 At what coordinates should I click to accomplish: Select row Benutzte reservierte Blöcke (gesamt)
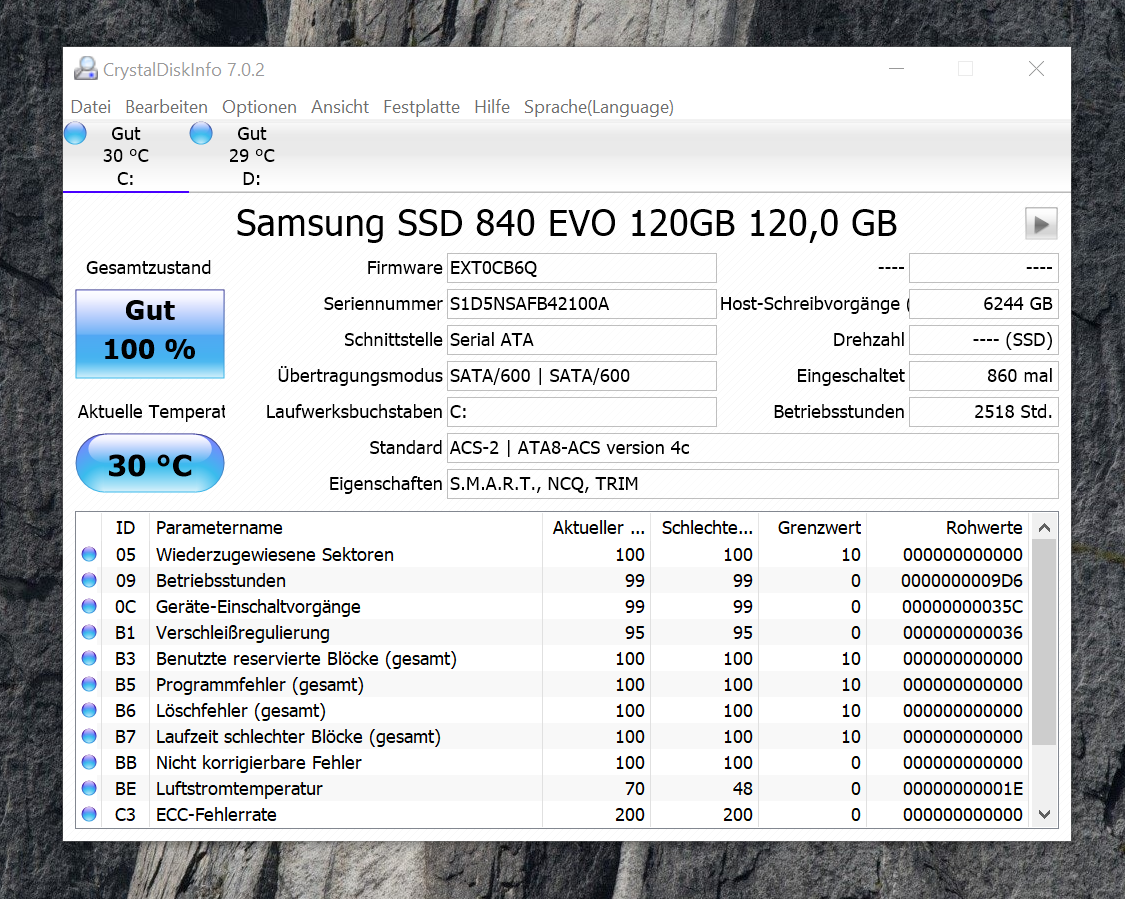coord(553,659)
